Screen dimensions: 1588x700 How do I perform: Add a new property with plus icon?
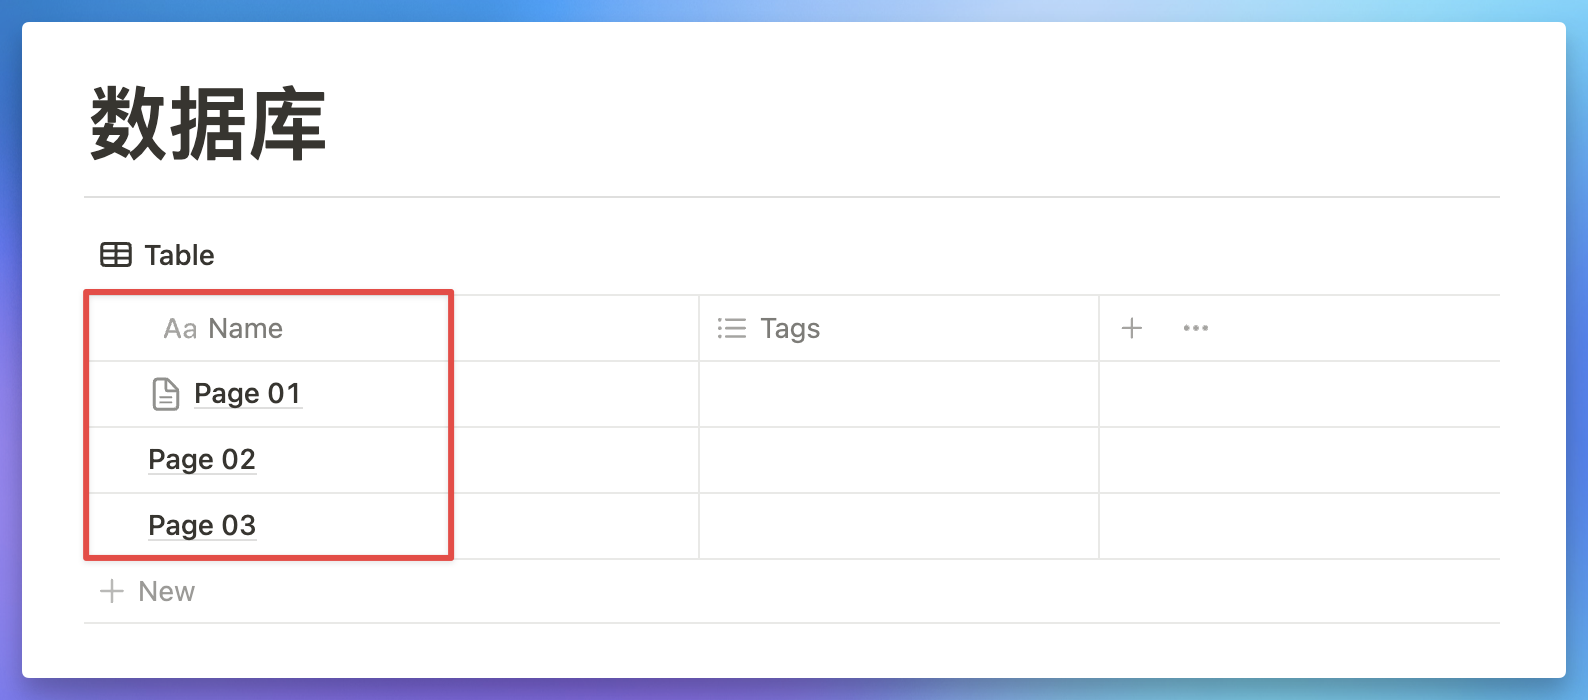pyautogui.click(x=1132, y=328)
